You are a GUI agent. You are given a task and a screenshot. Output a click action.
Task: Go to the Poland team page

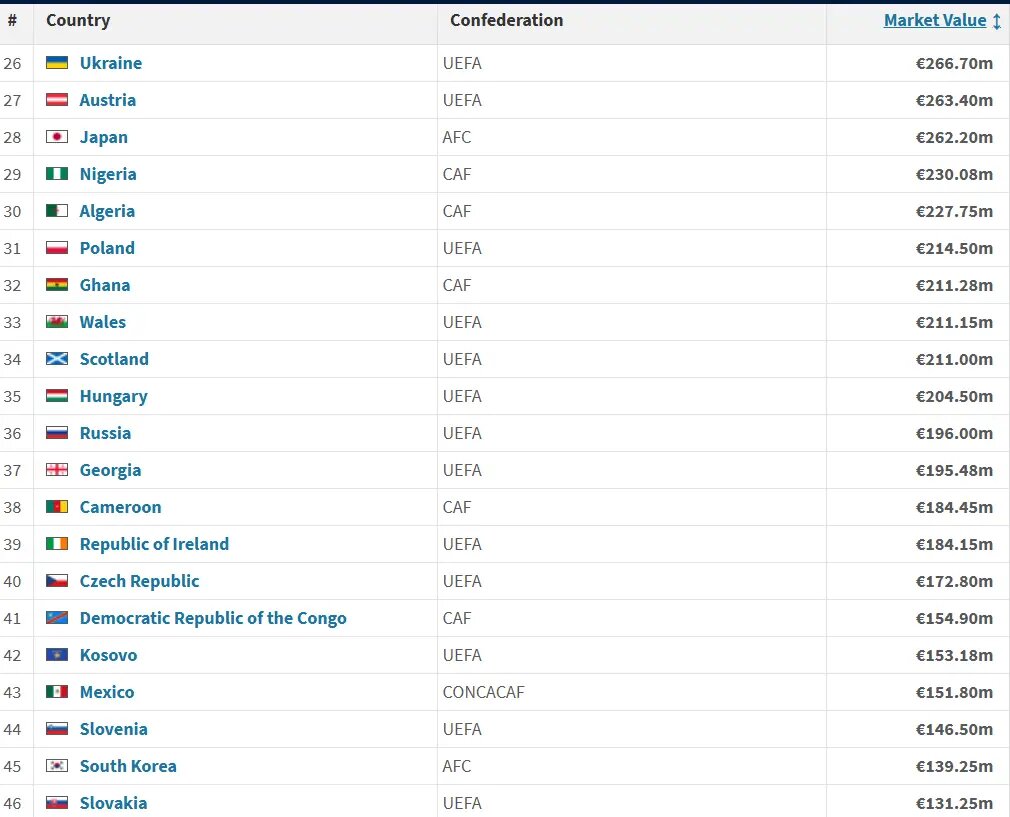tap(107, 248)
